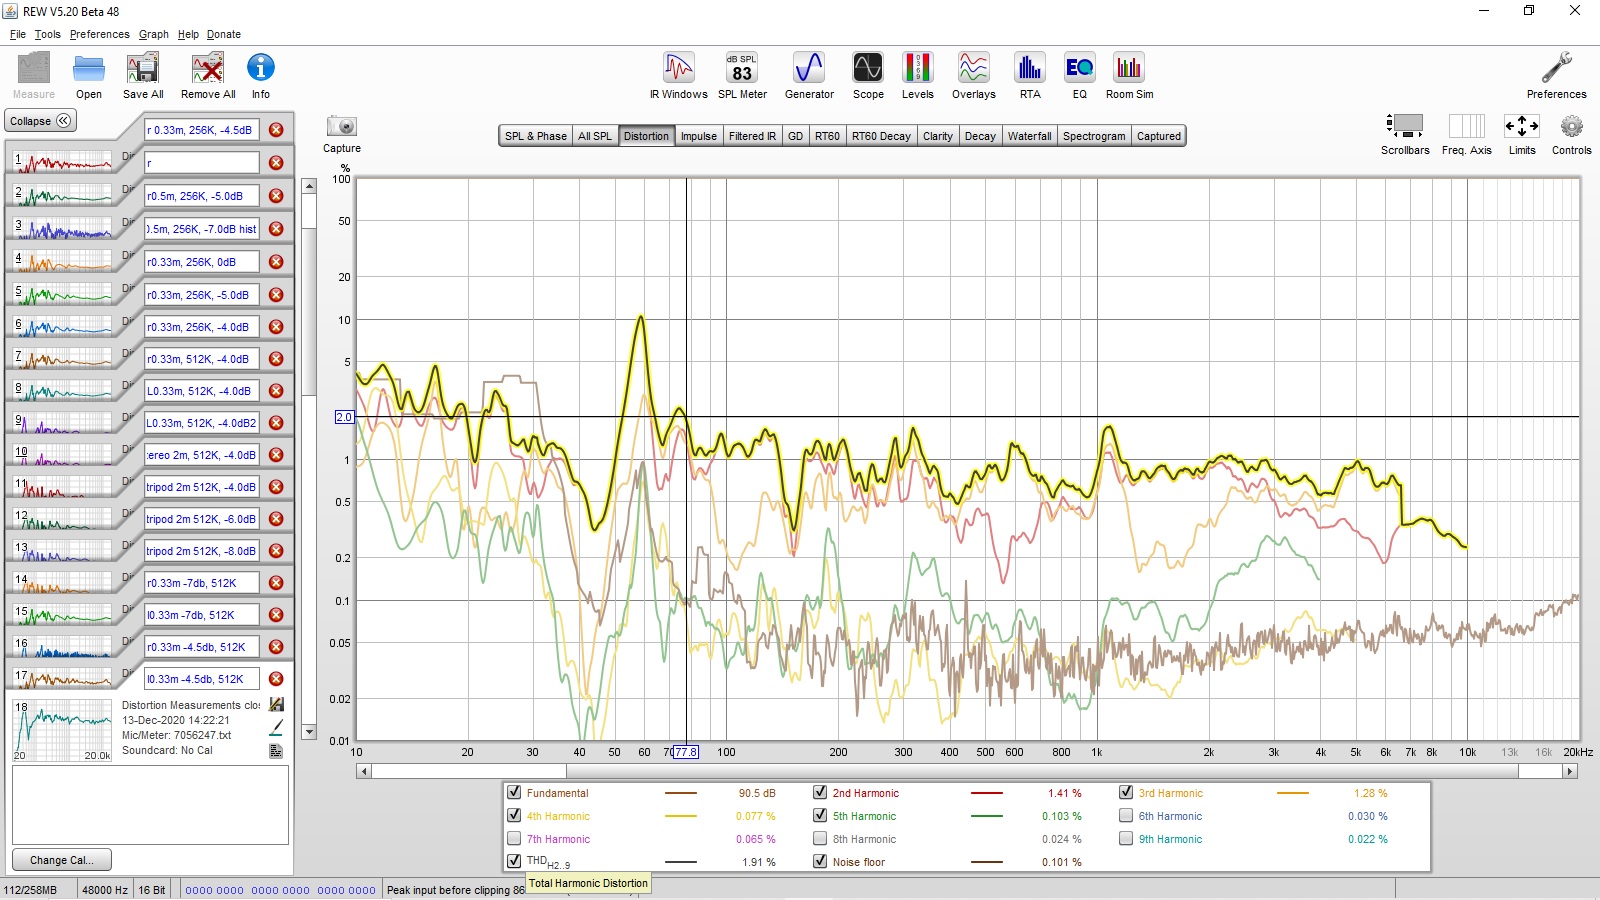The width and height of the screenshot is (1600, 900).
Task: Toggle the 5th Harmonic checkbox
Action: pos(820,815)
